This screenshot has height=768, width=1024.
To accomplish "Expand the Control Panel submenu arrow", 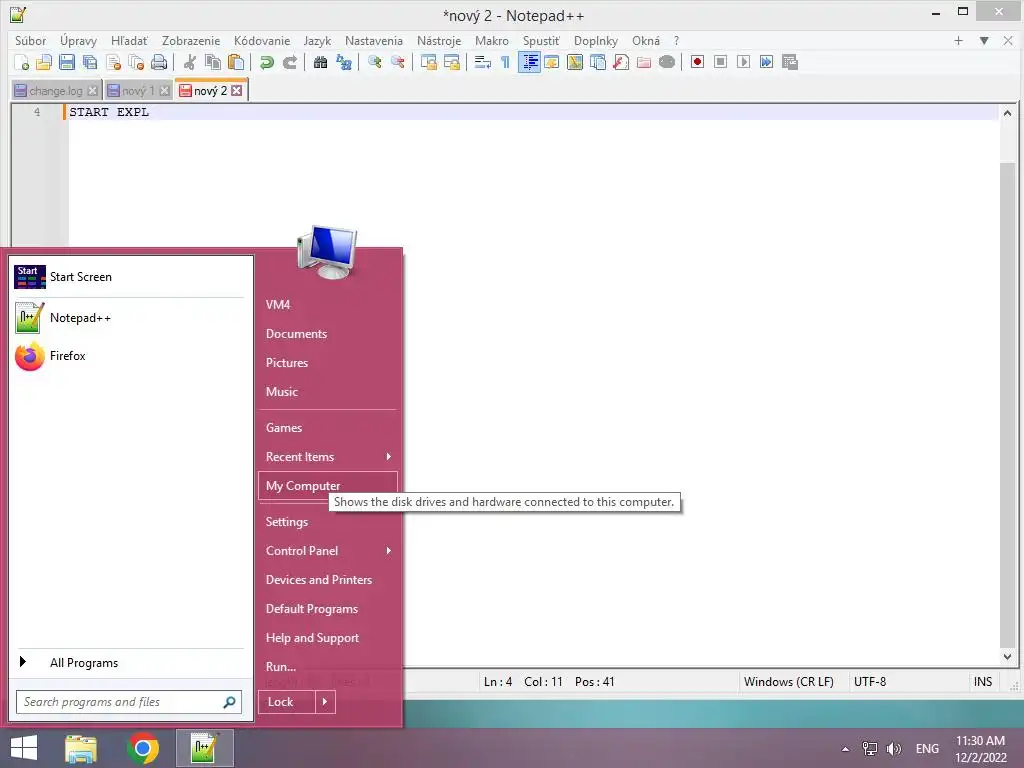I will [x=389, y=551].
